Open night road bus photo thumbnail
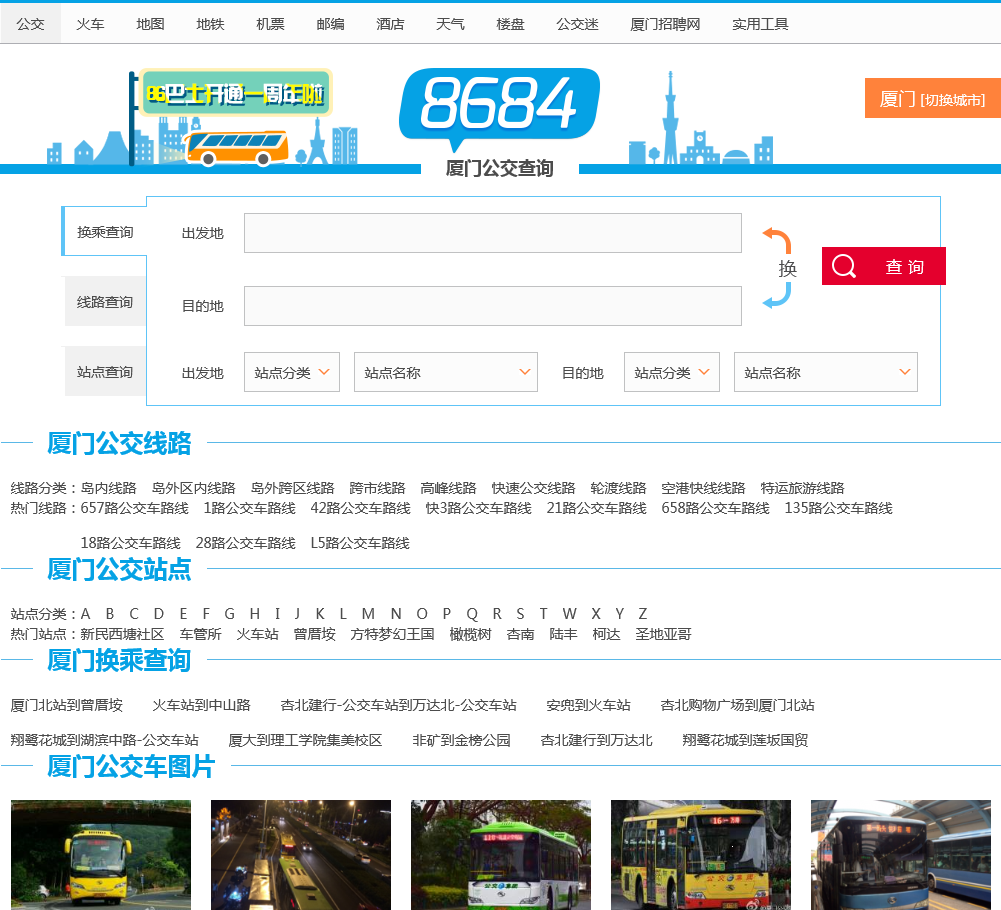 pyautogui.click(x=301, y=855)
